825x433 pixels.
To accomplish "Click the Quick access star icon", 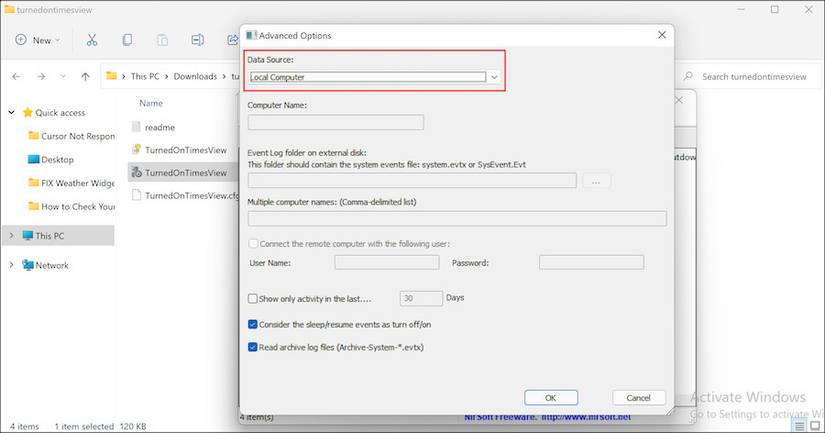I will pyautogui.click(x=27, y=113).
